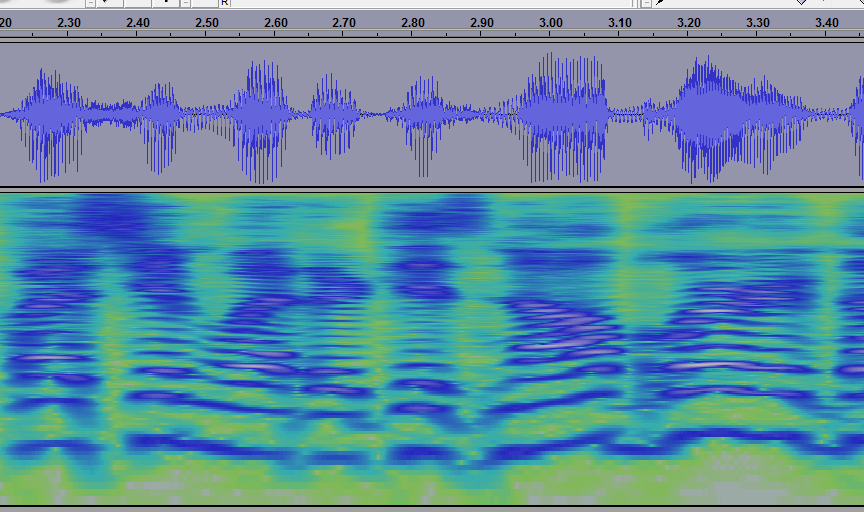This screenshot has height=512, width=864.
Task: Click the 3.20 mark on the timeline ruler
Action: tap(689, 23)
